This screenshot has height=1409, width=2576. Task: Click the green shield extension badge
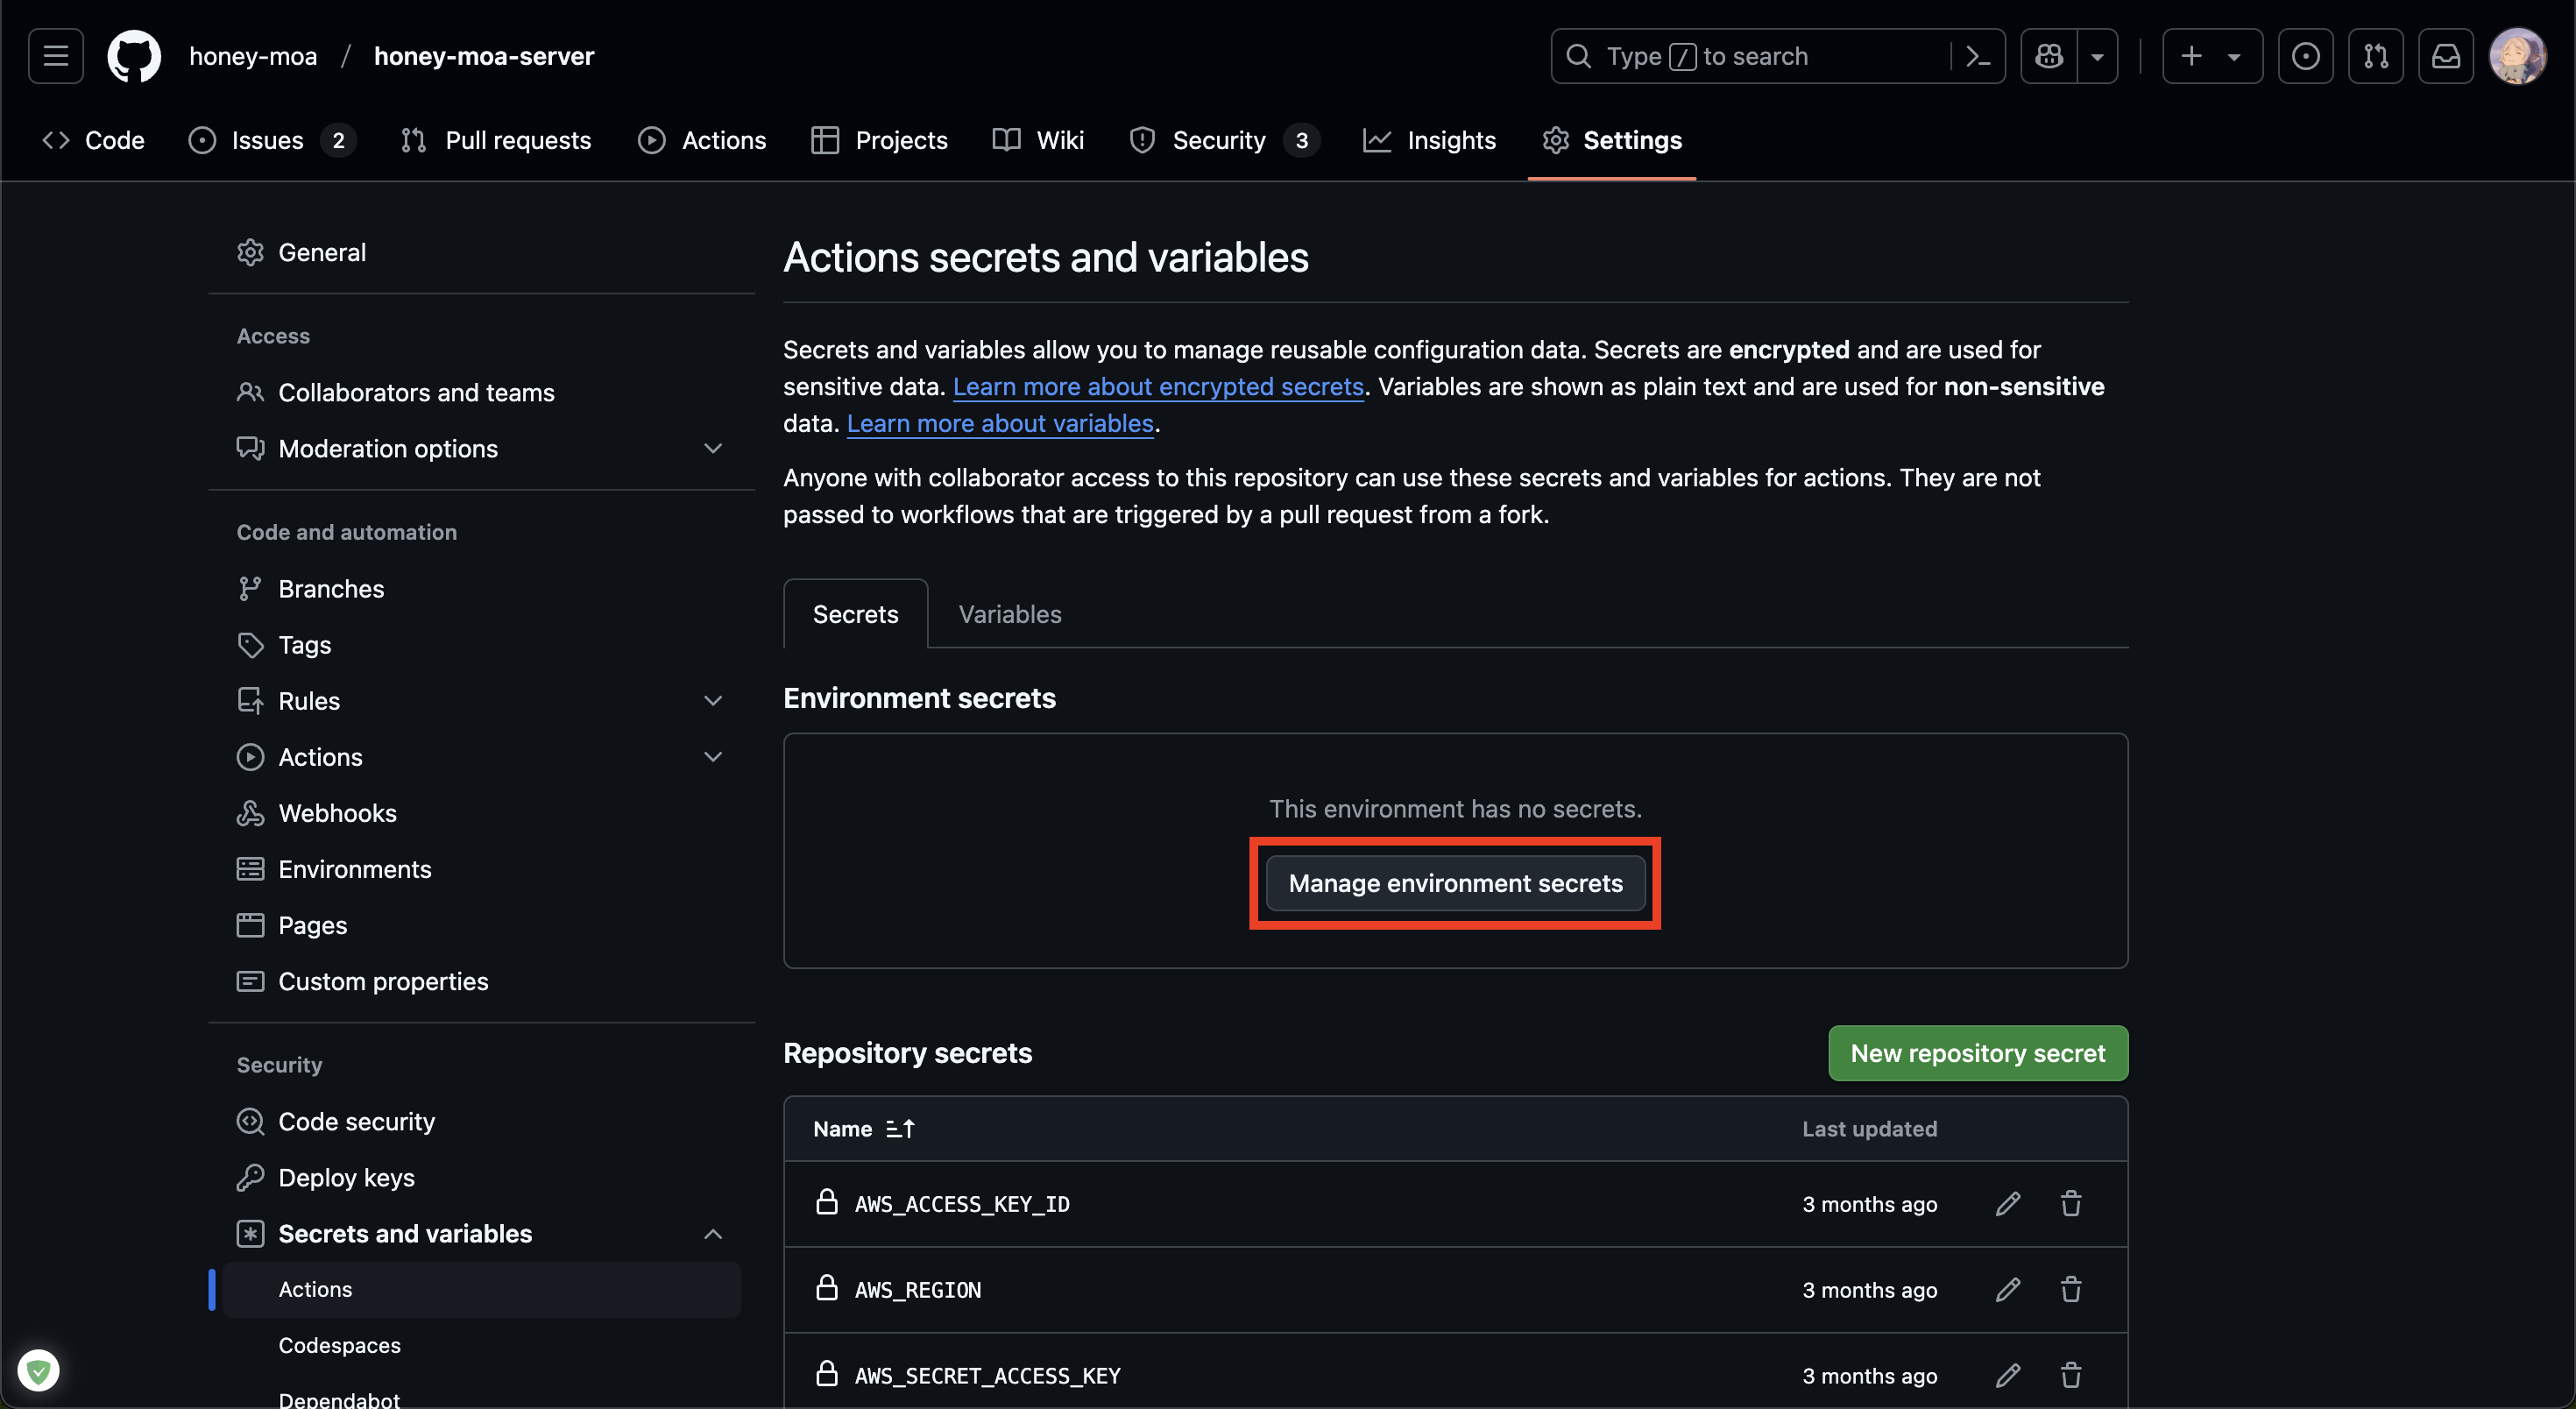tap(38, 1370)
